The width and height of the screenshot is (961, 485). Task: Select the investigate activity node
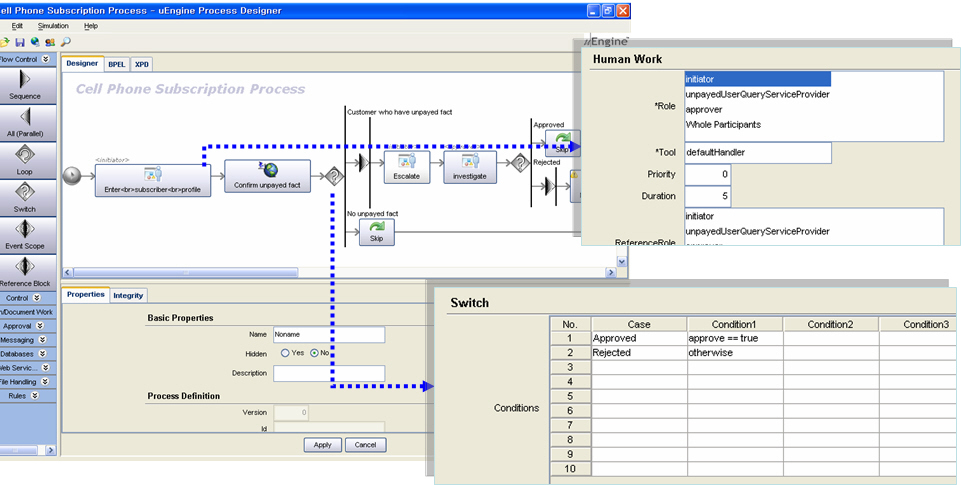(x=470, y=167)
